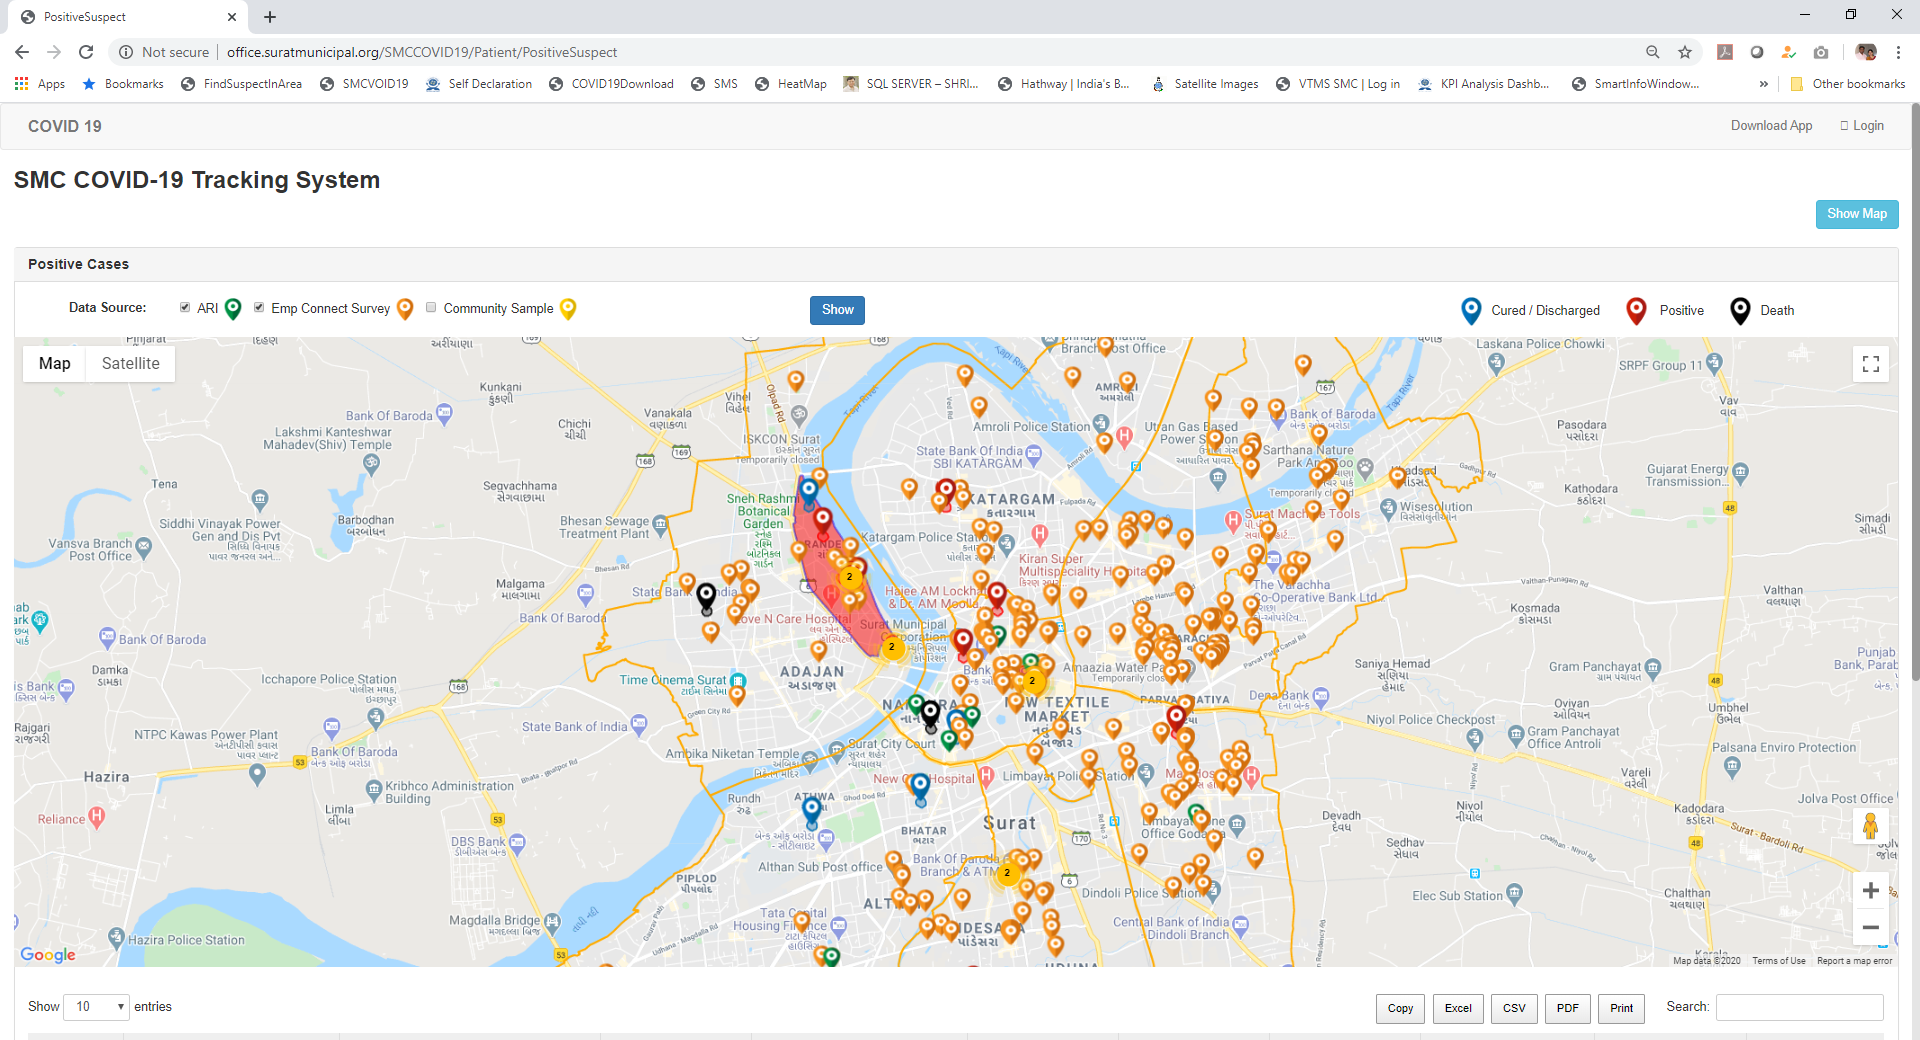Toggle the ARI data source checkbox
Screen dimensions: 1920x1040
point(185,308)
